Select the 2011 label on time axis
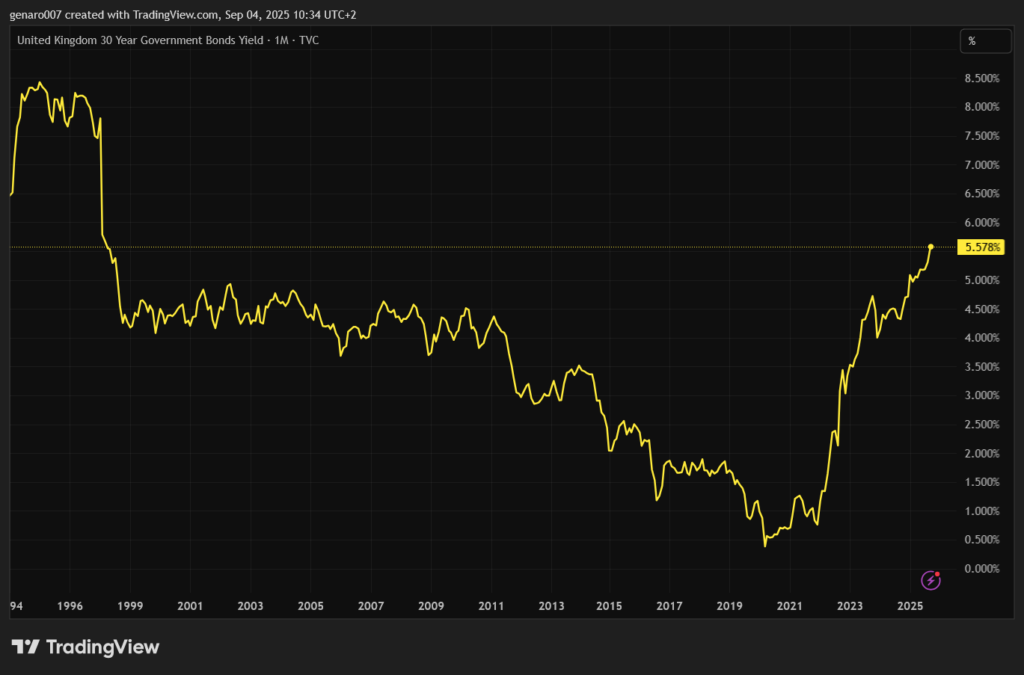This screenshot has height=675, width=1024. 490,606
